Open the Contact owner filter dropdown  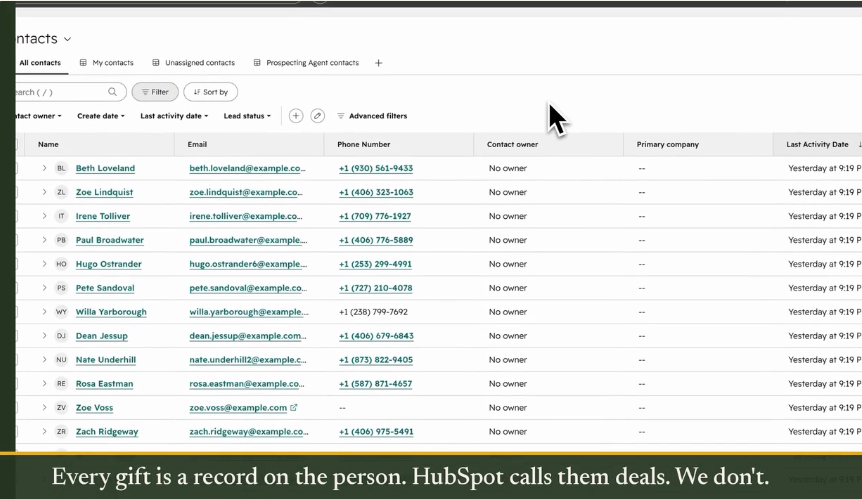[38, 116]
